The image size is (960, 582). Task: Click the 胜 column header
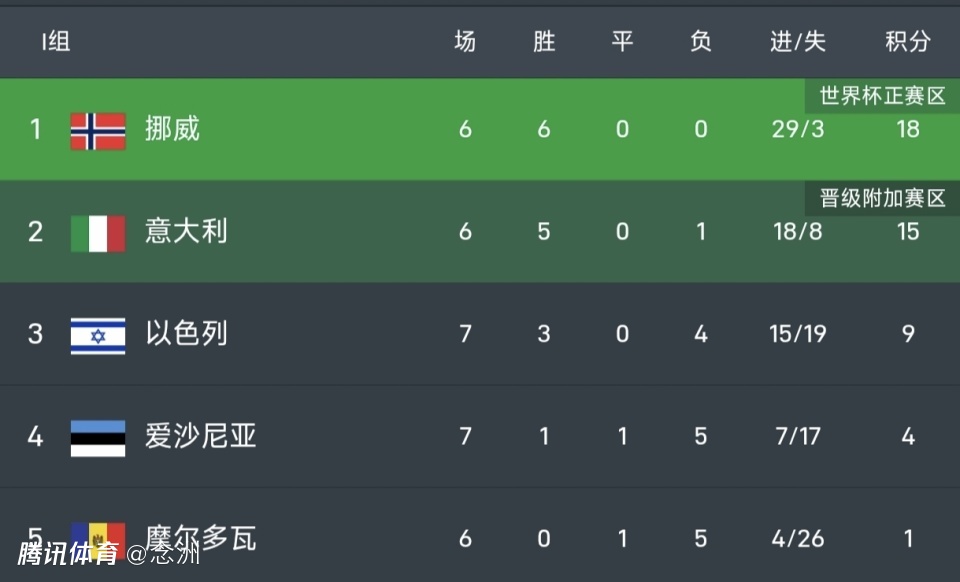[x=543, y=42]
